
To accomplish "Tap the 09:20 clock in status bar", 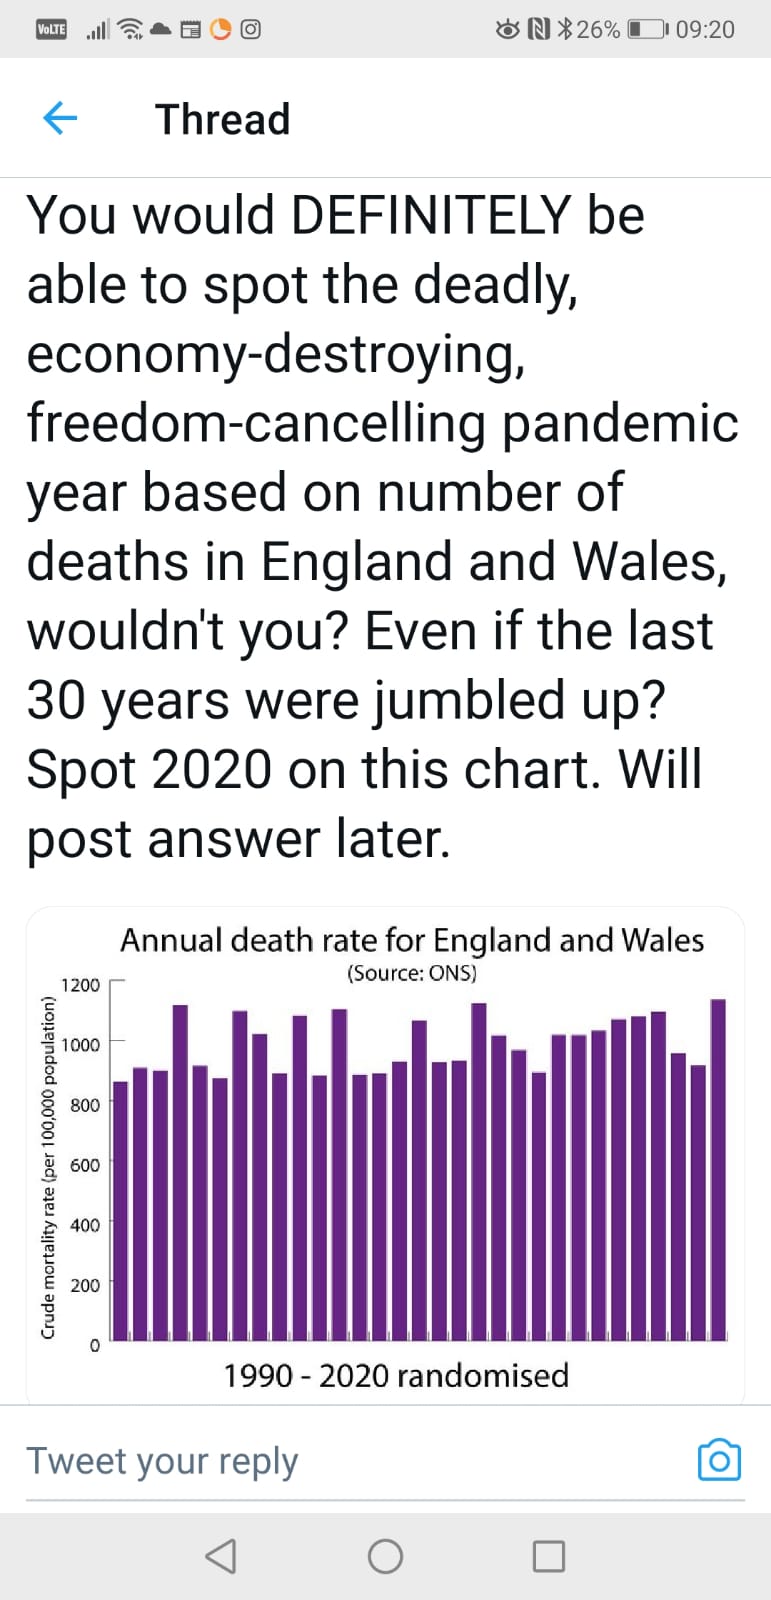I will [705, 30].
